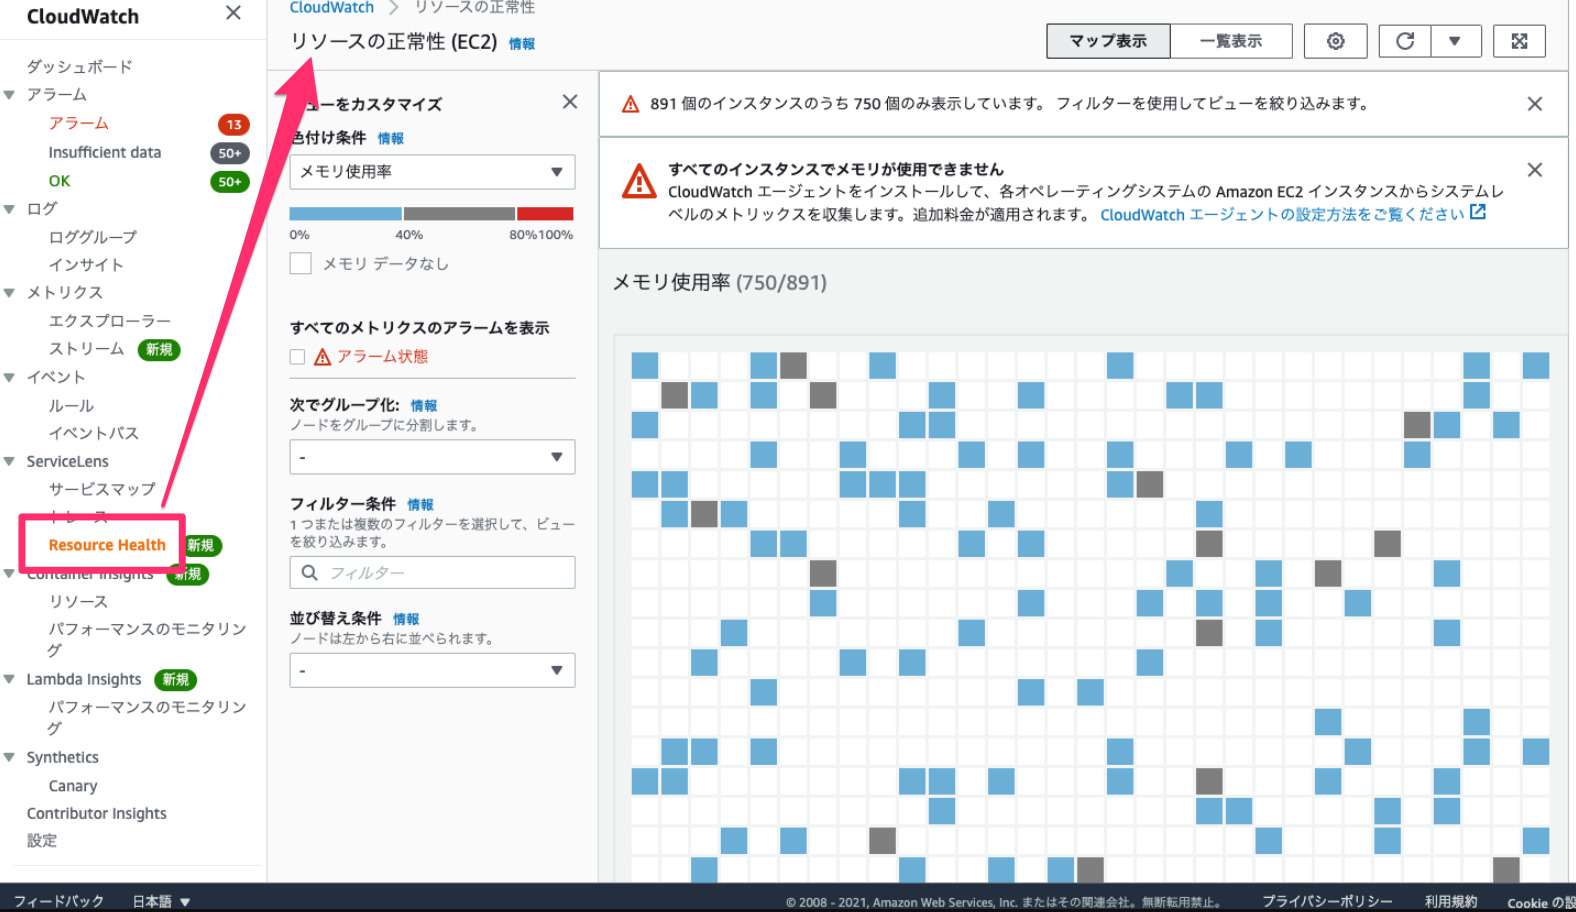Close the customize view panel
Screen dimensions: 1576x912
click(x=570, y=101)
